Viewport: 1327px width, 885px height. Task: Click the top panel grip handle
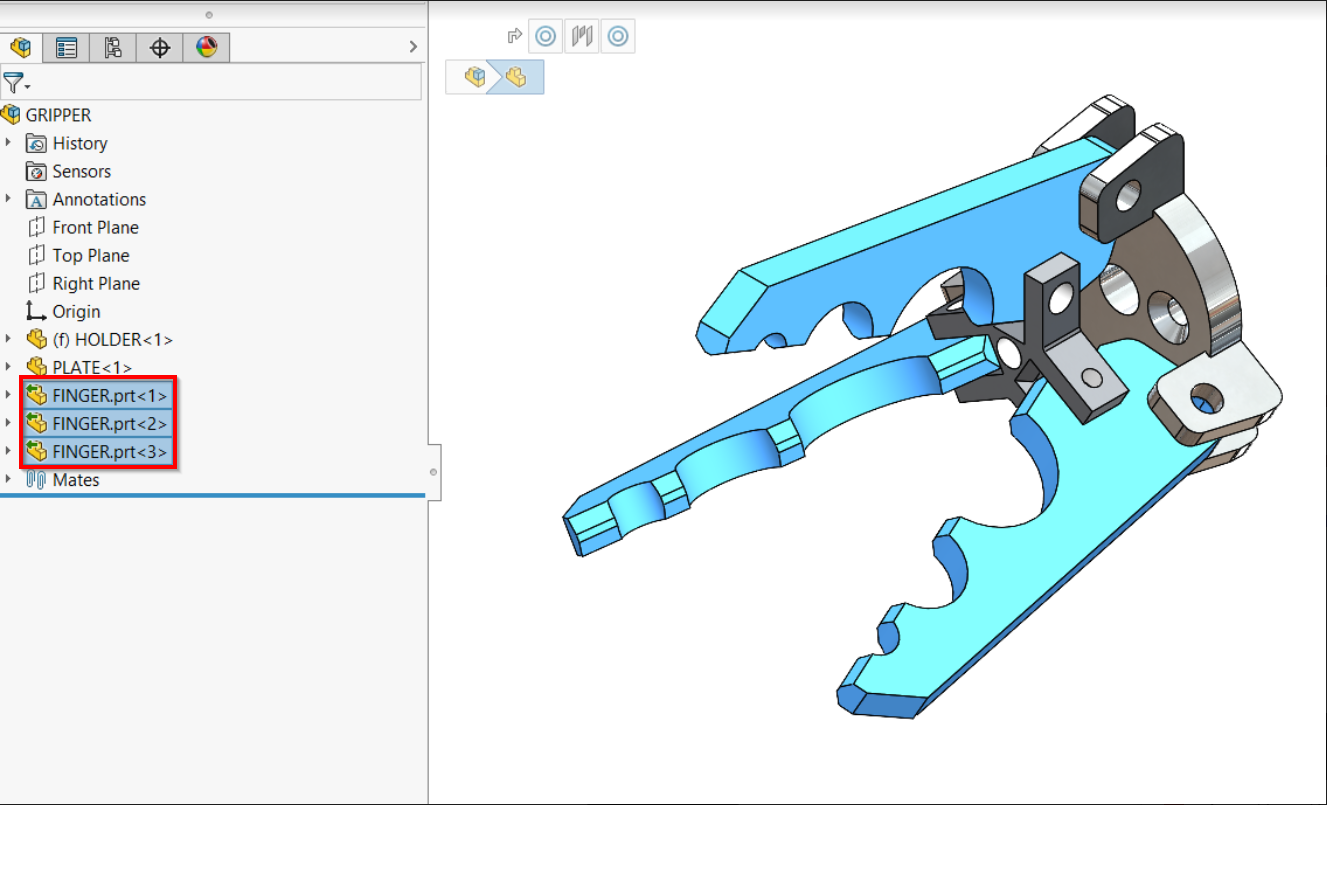208,15
